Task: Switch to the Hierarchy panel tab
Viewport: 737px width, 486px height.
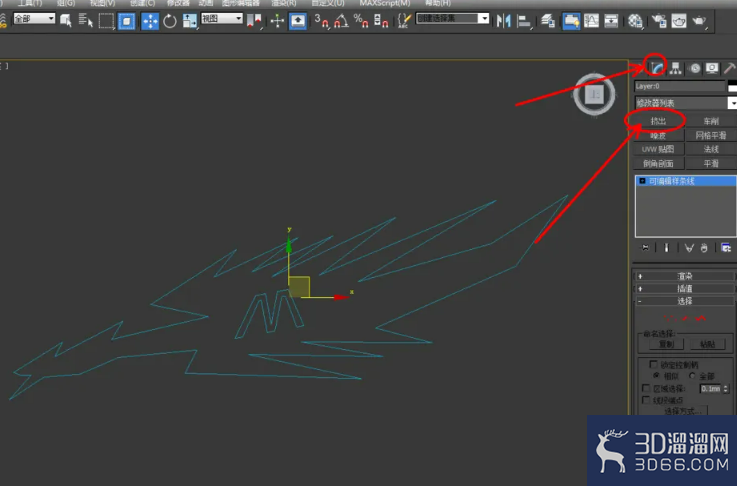Action: click(676, 68)
